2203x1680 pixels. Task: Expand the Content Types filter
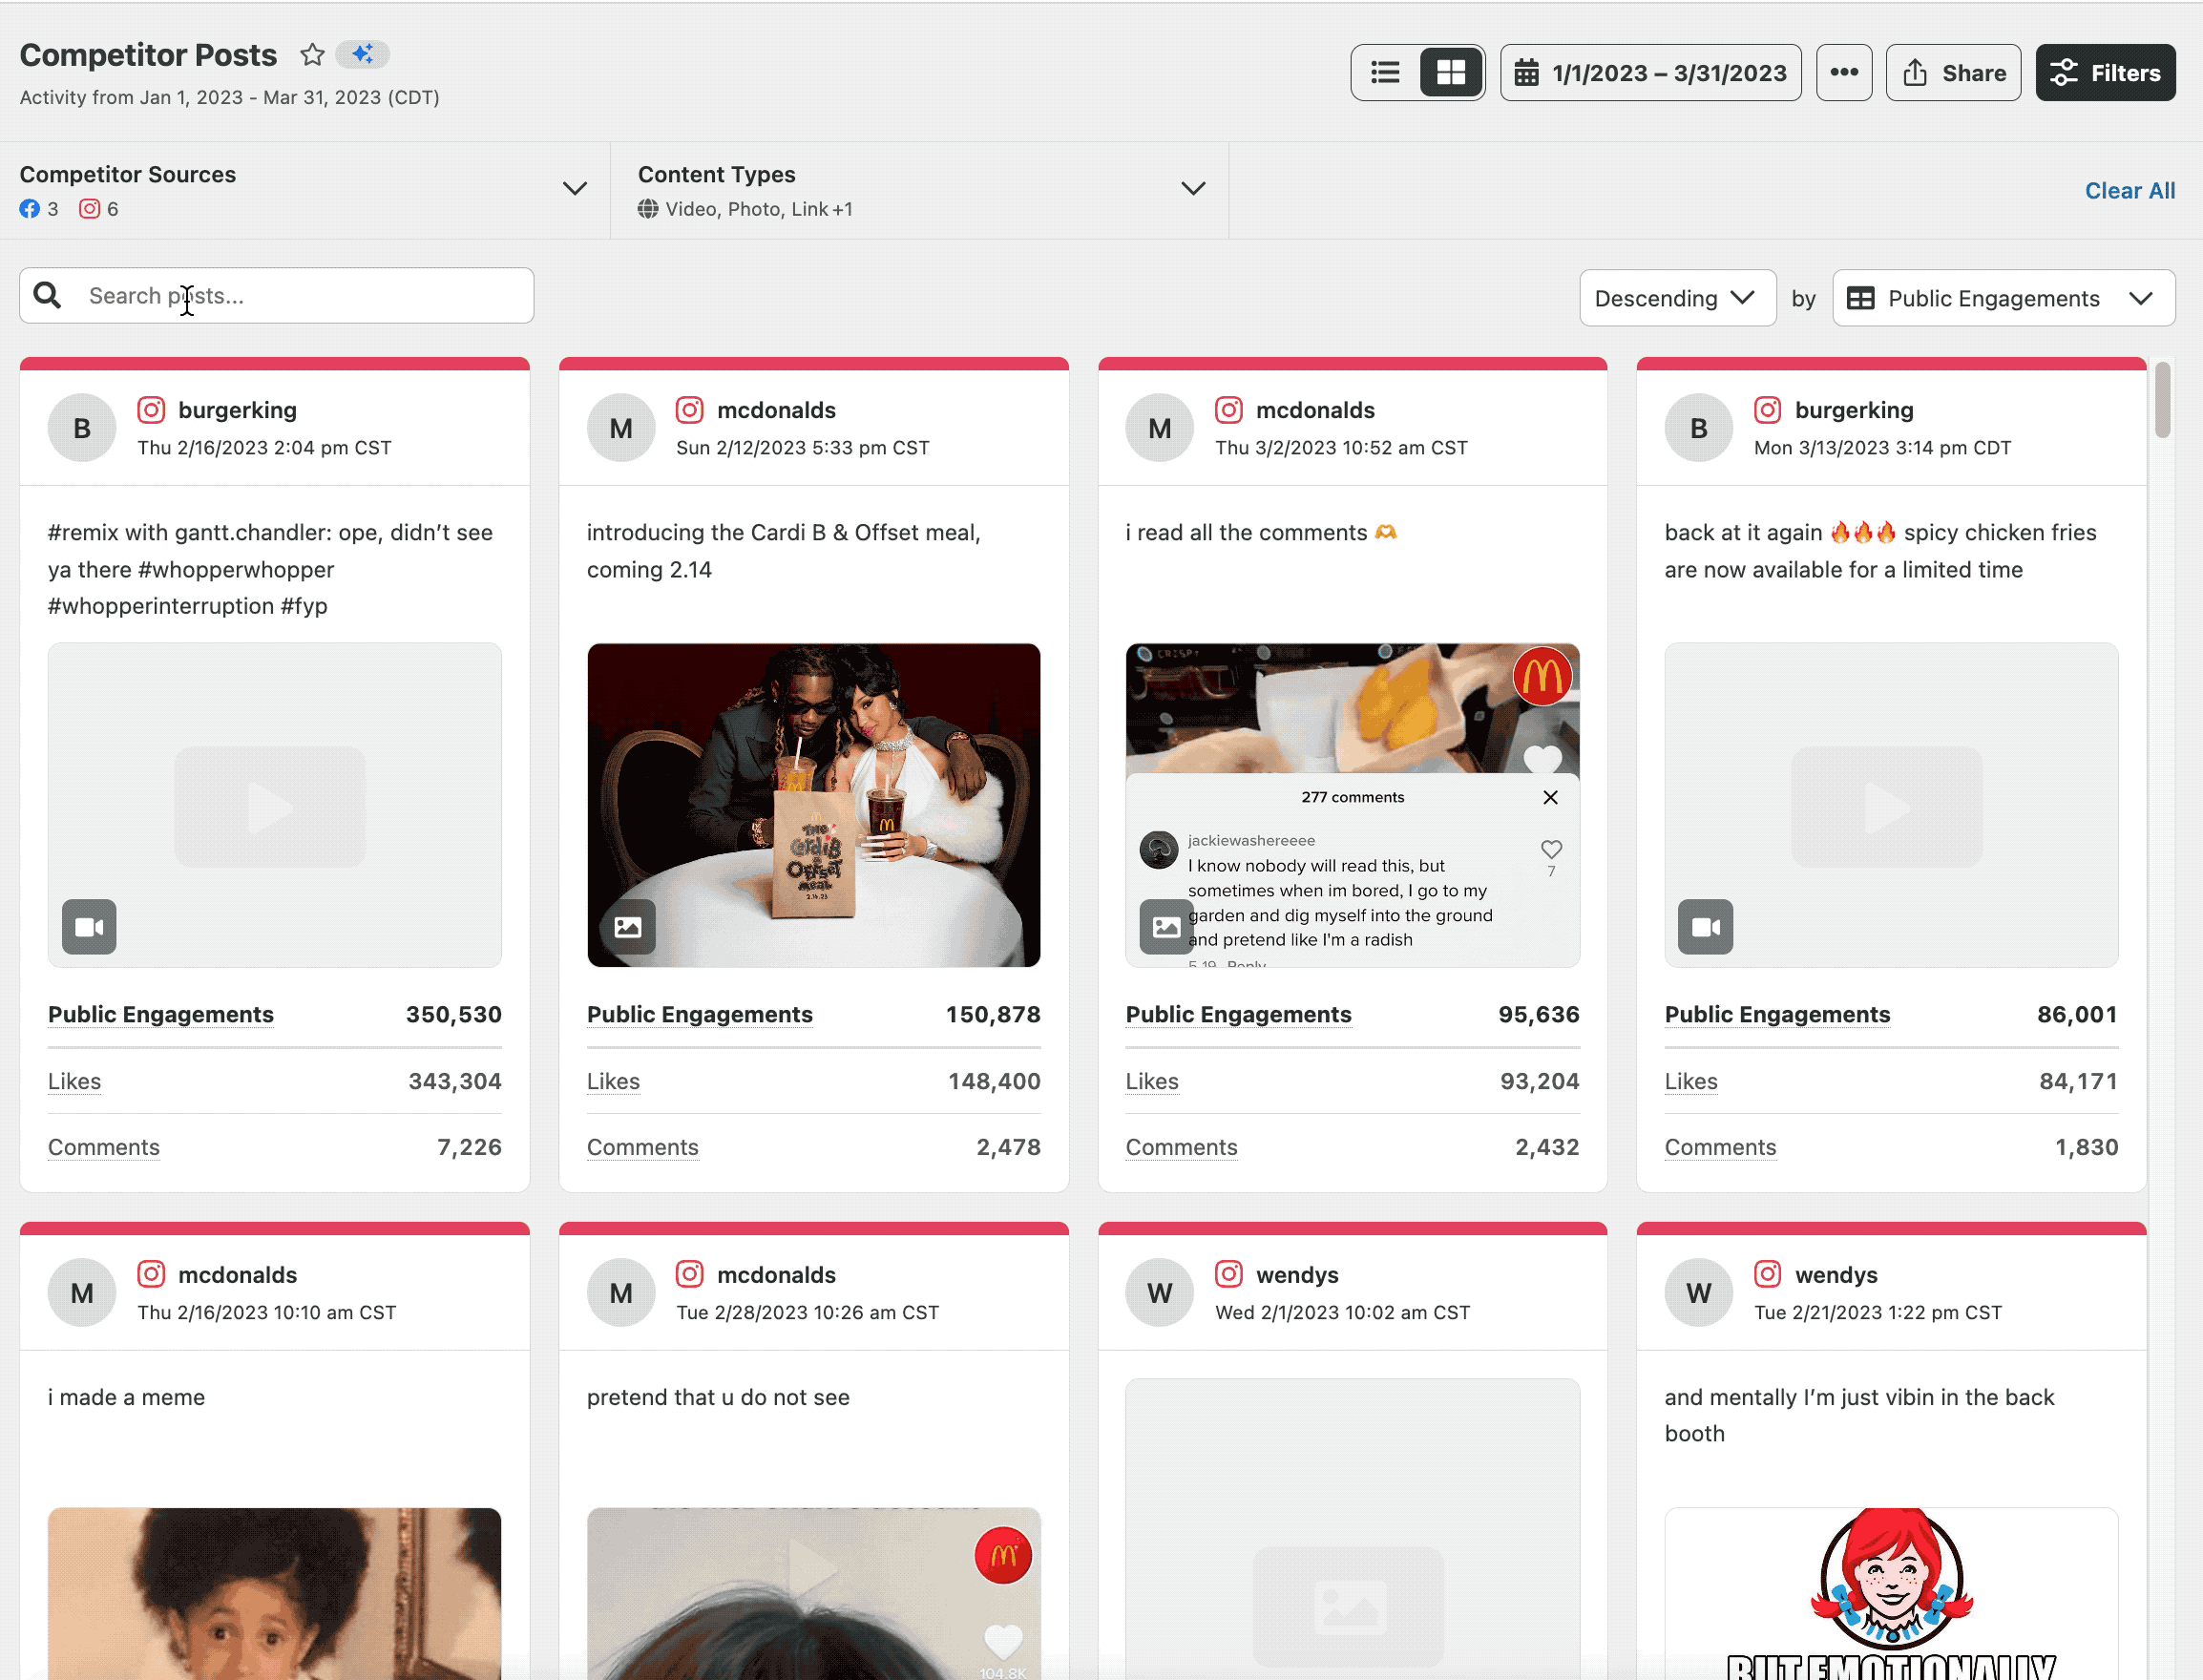point(920,190)
